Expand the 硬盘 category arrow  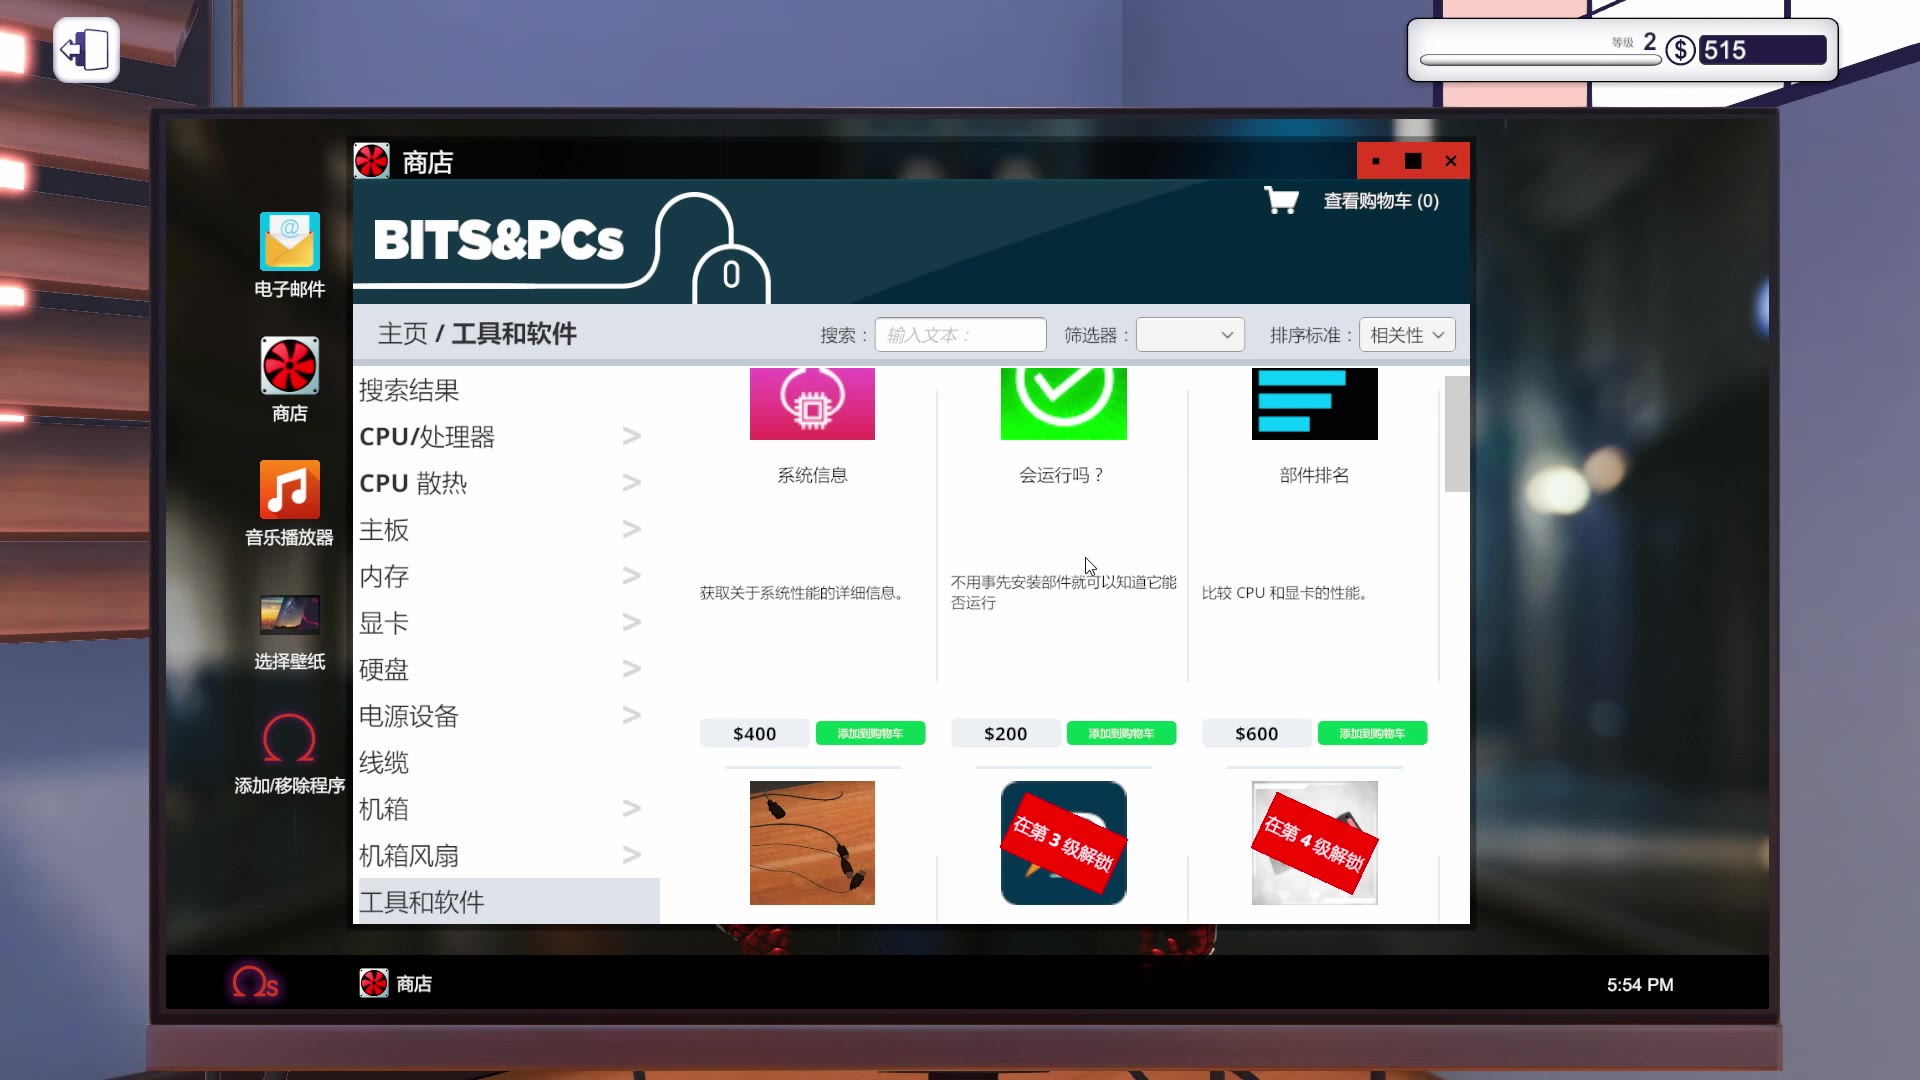(631, 669)
